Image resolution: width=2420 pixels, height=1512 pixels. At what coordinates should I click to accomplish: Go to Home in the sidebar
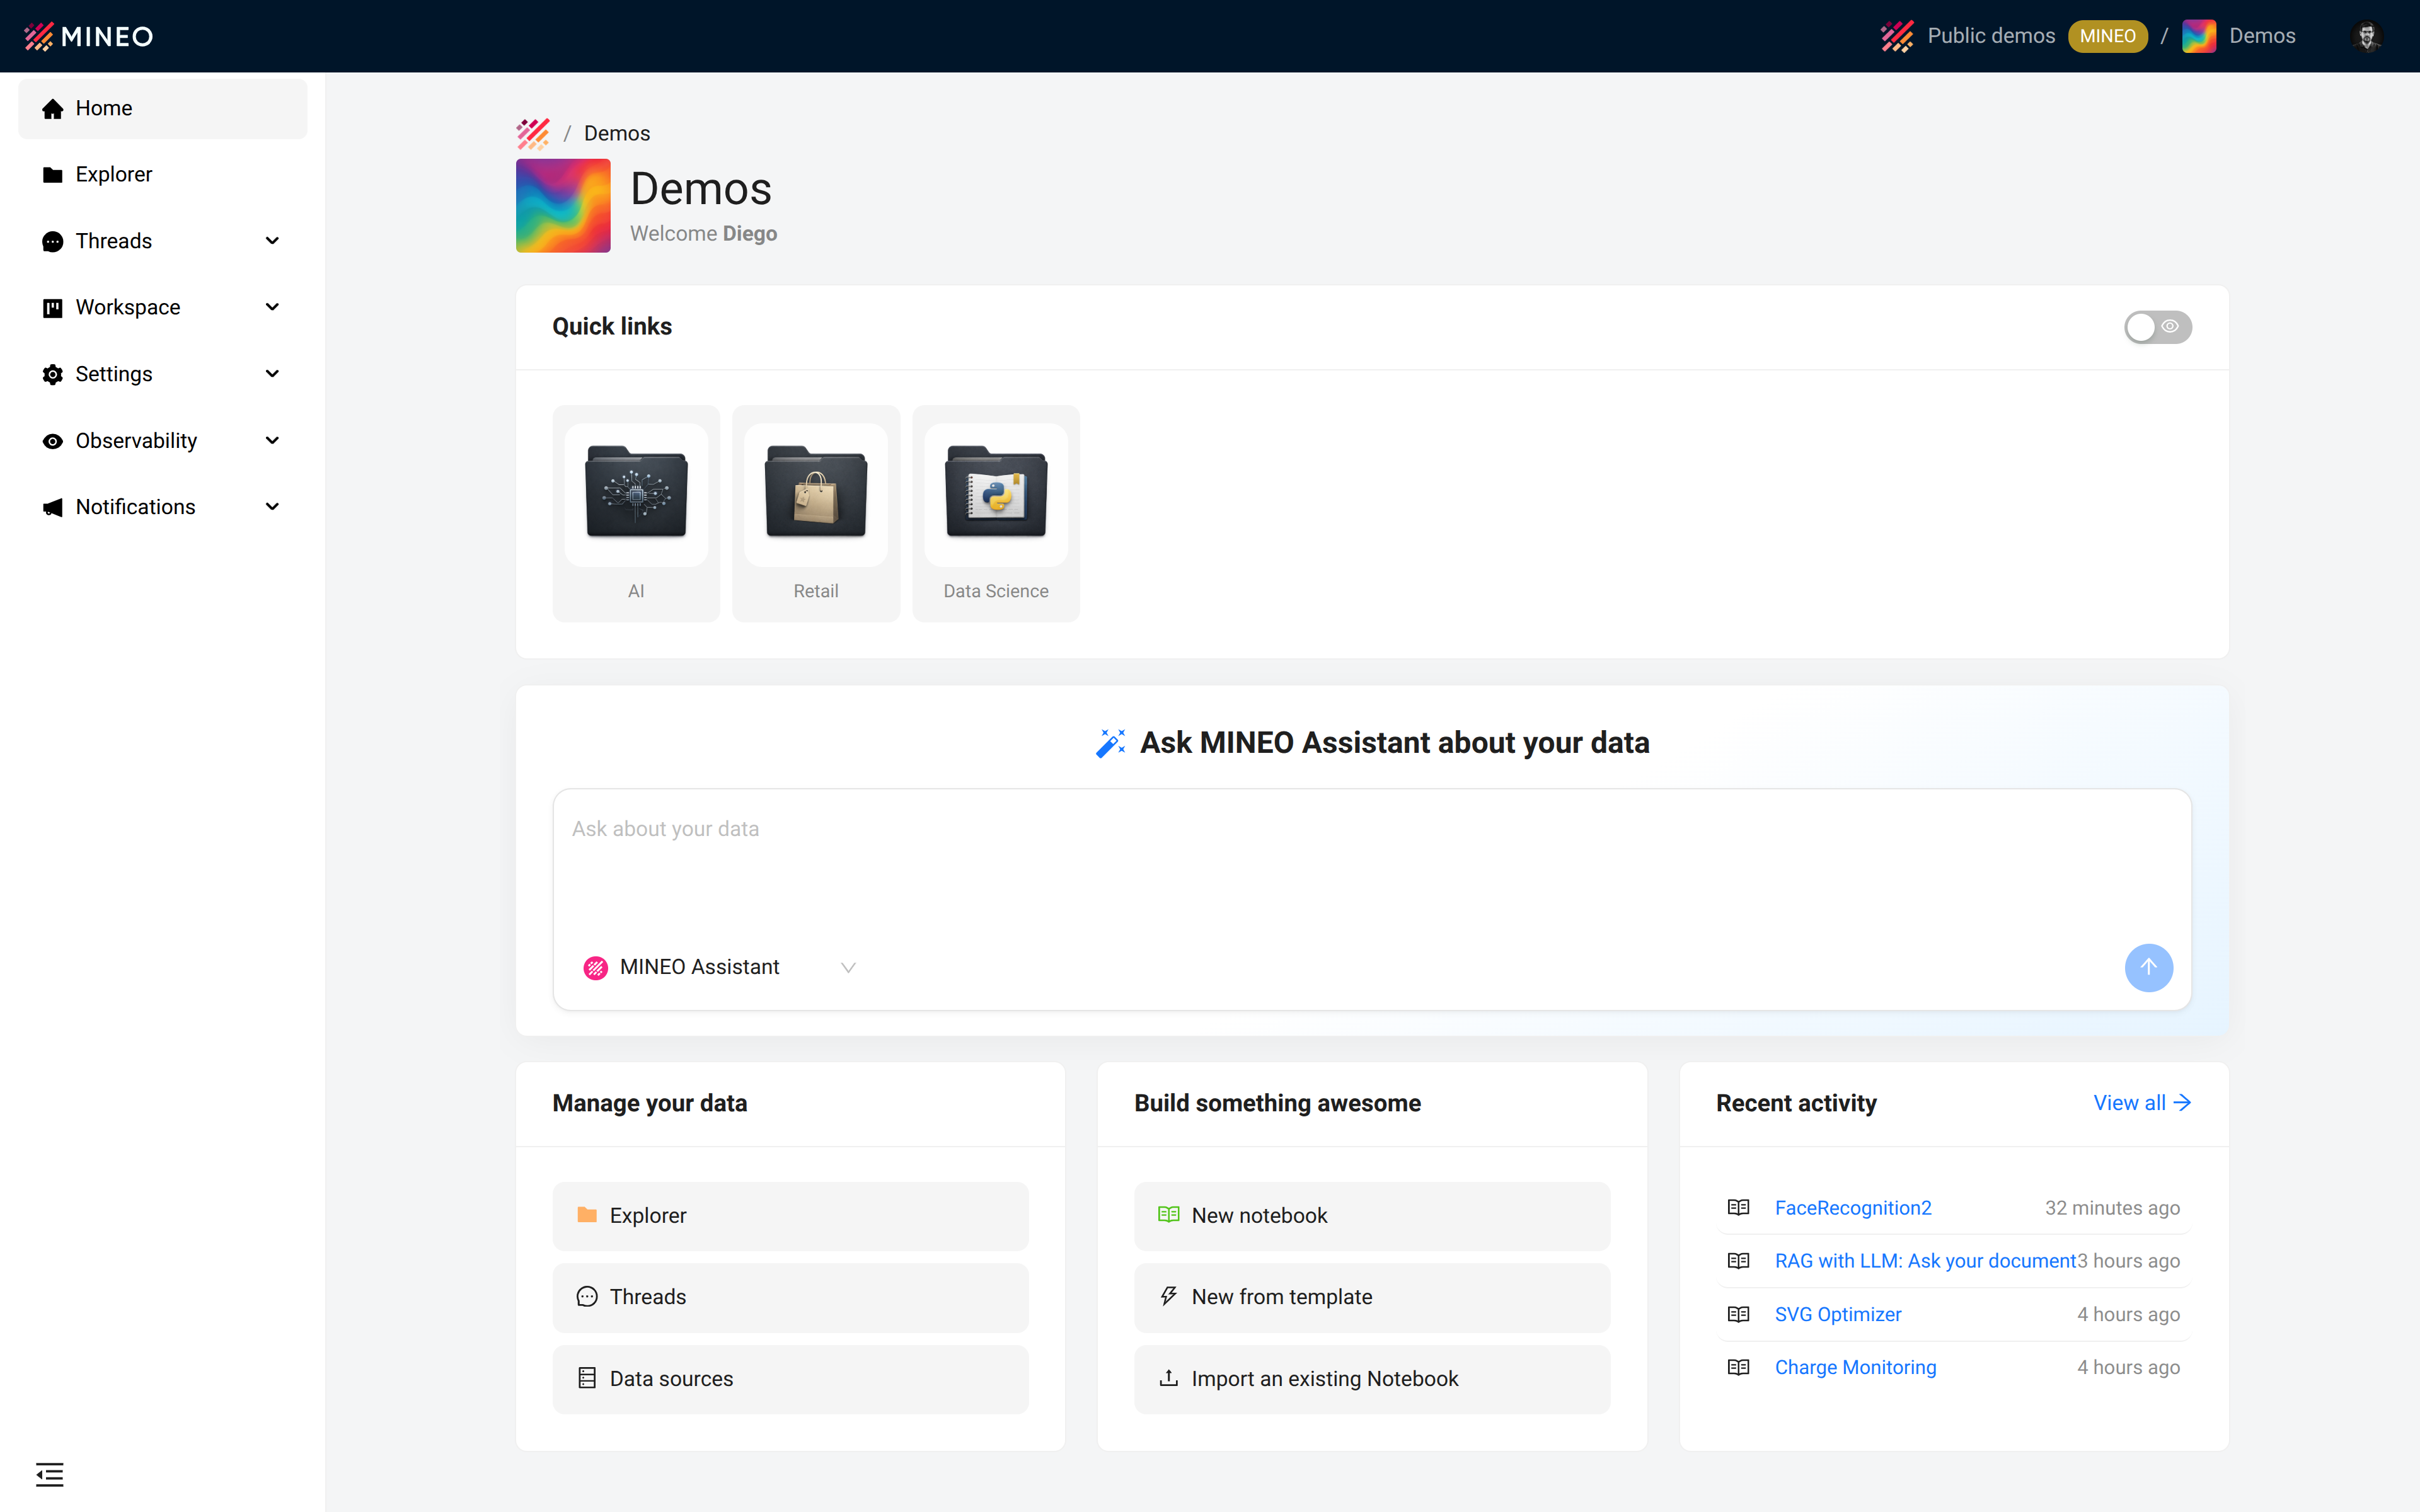pos(103,108)
